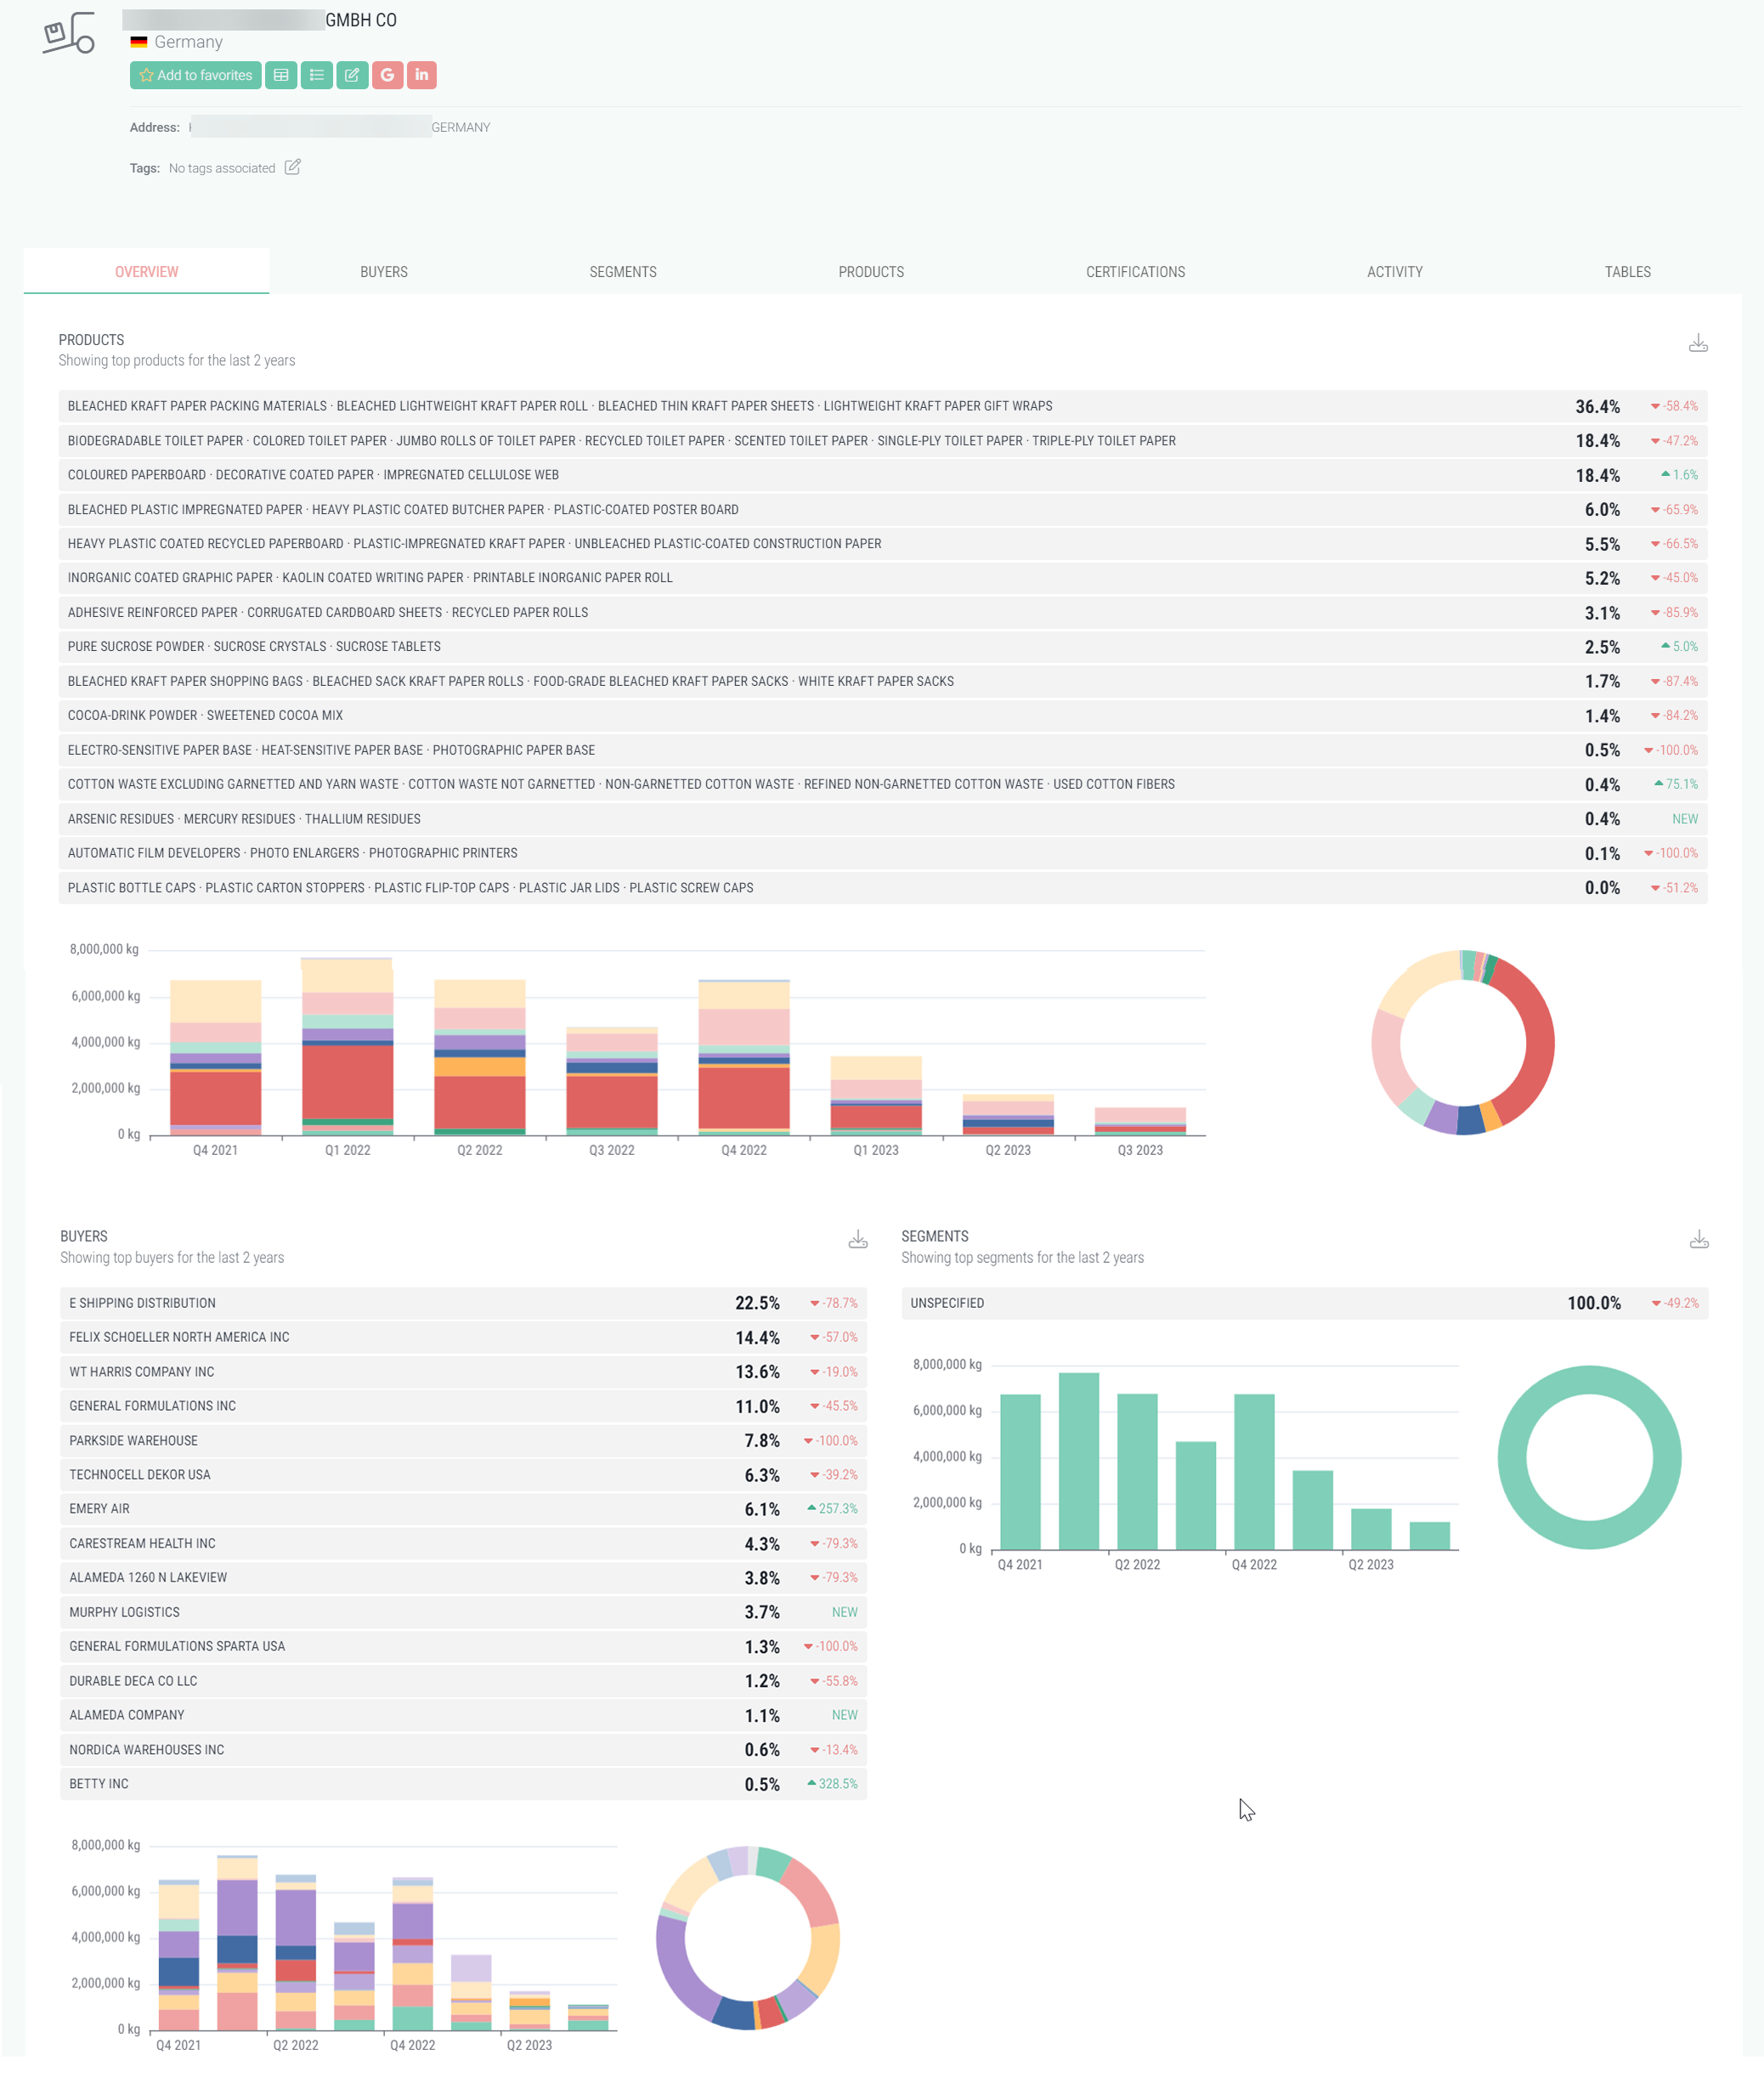Click the green edit icon in header
Image resolution: width=1764 pixels, height=2094 pixels.
pos(352,75)
